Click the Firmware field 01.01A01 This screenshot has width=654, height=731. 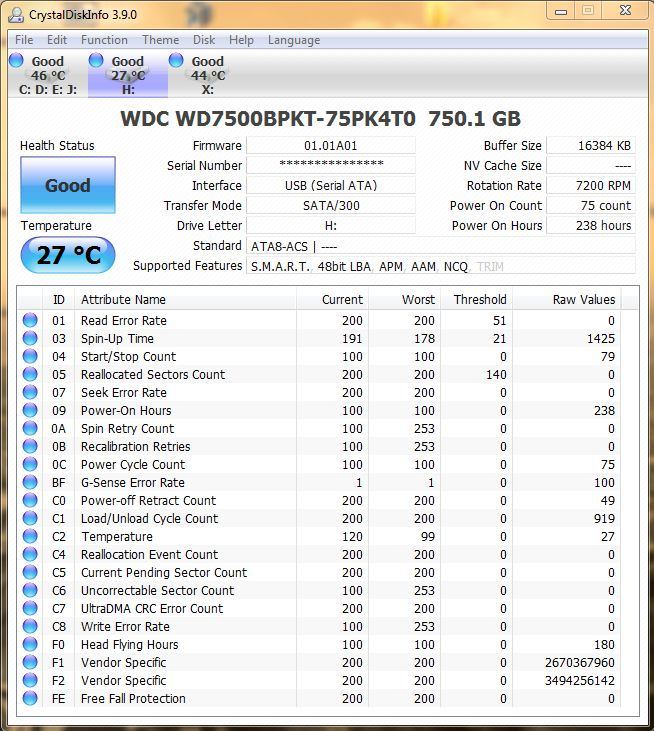click(330, 145)
